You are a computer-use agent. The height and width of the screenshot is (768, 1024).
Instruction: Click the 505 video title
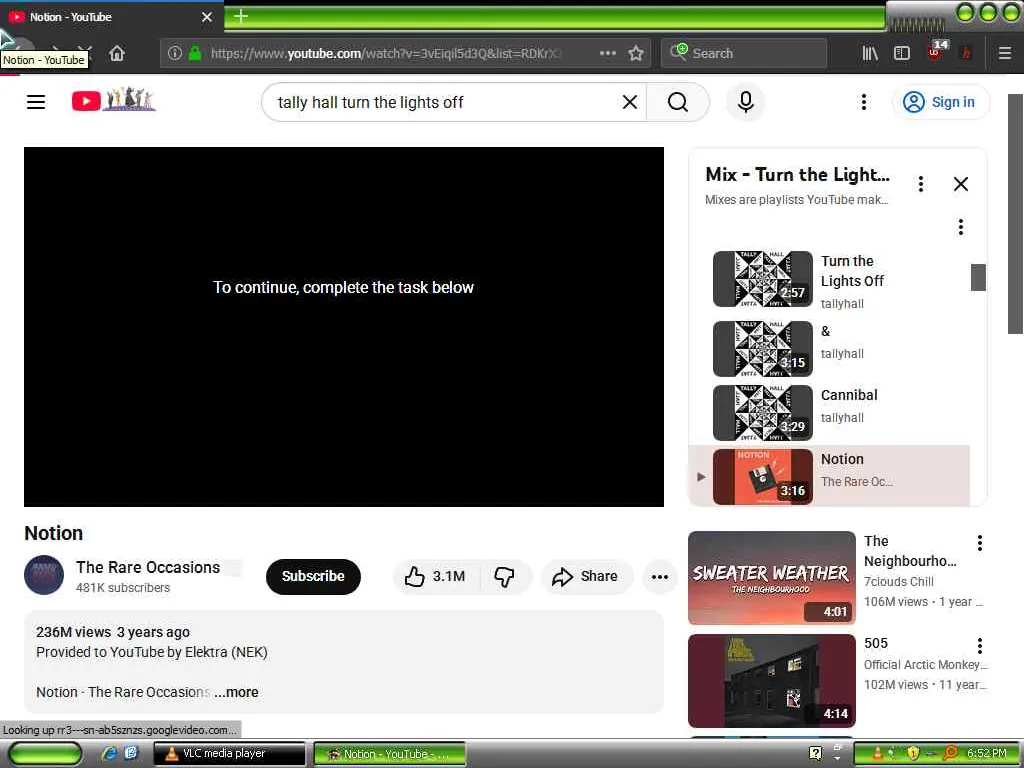pos(876,643)
